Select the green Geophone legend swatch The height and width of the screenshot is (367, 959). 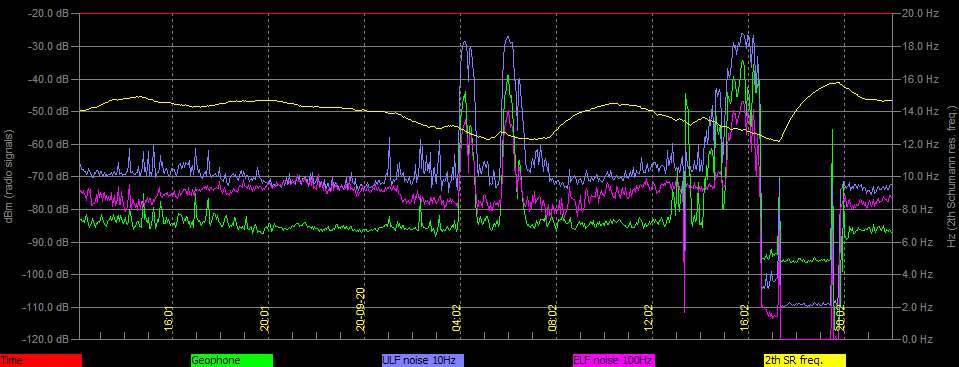pyautogui.click(x=232, y=361)
